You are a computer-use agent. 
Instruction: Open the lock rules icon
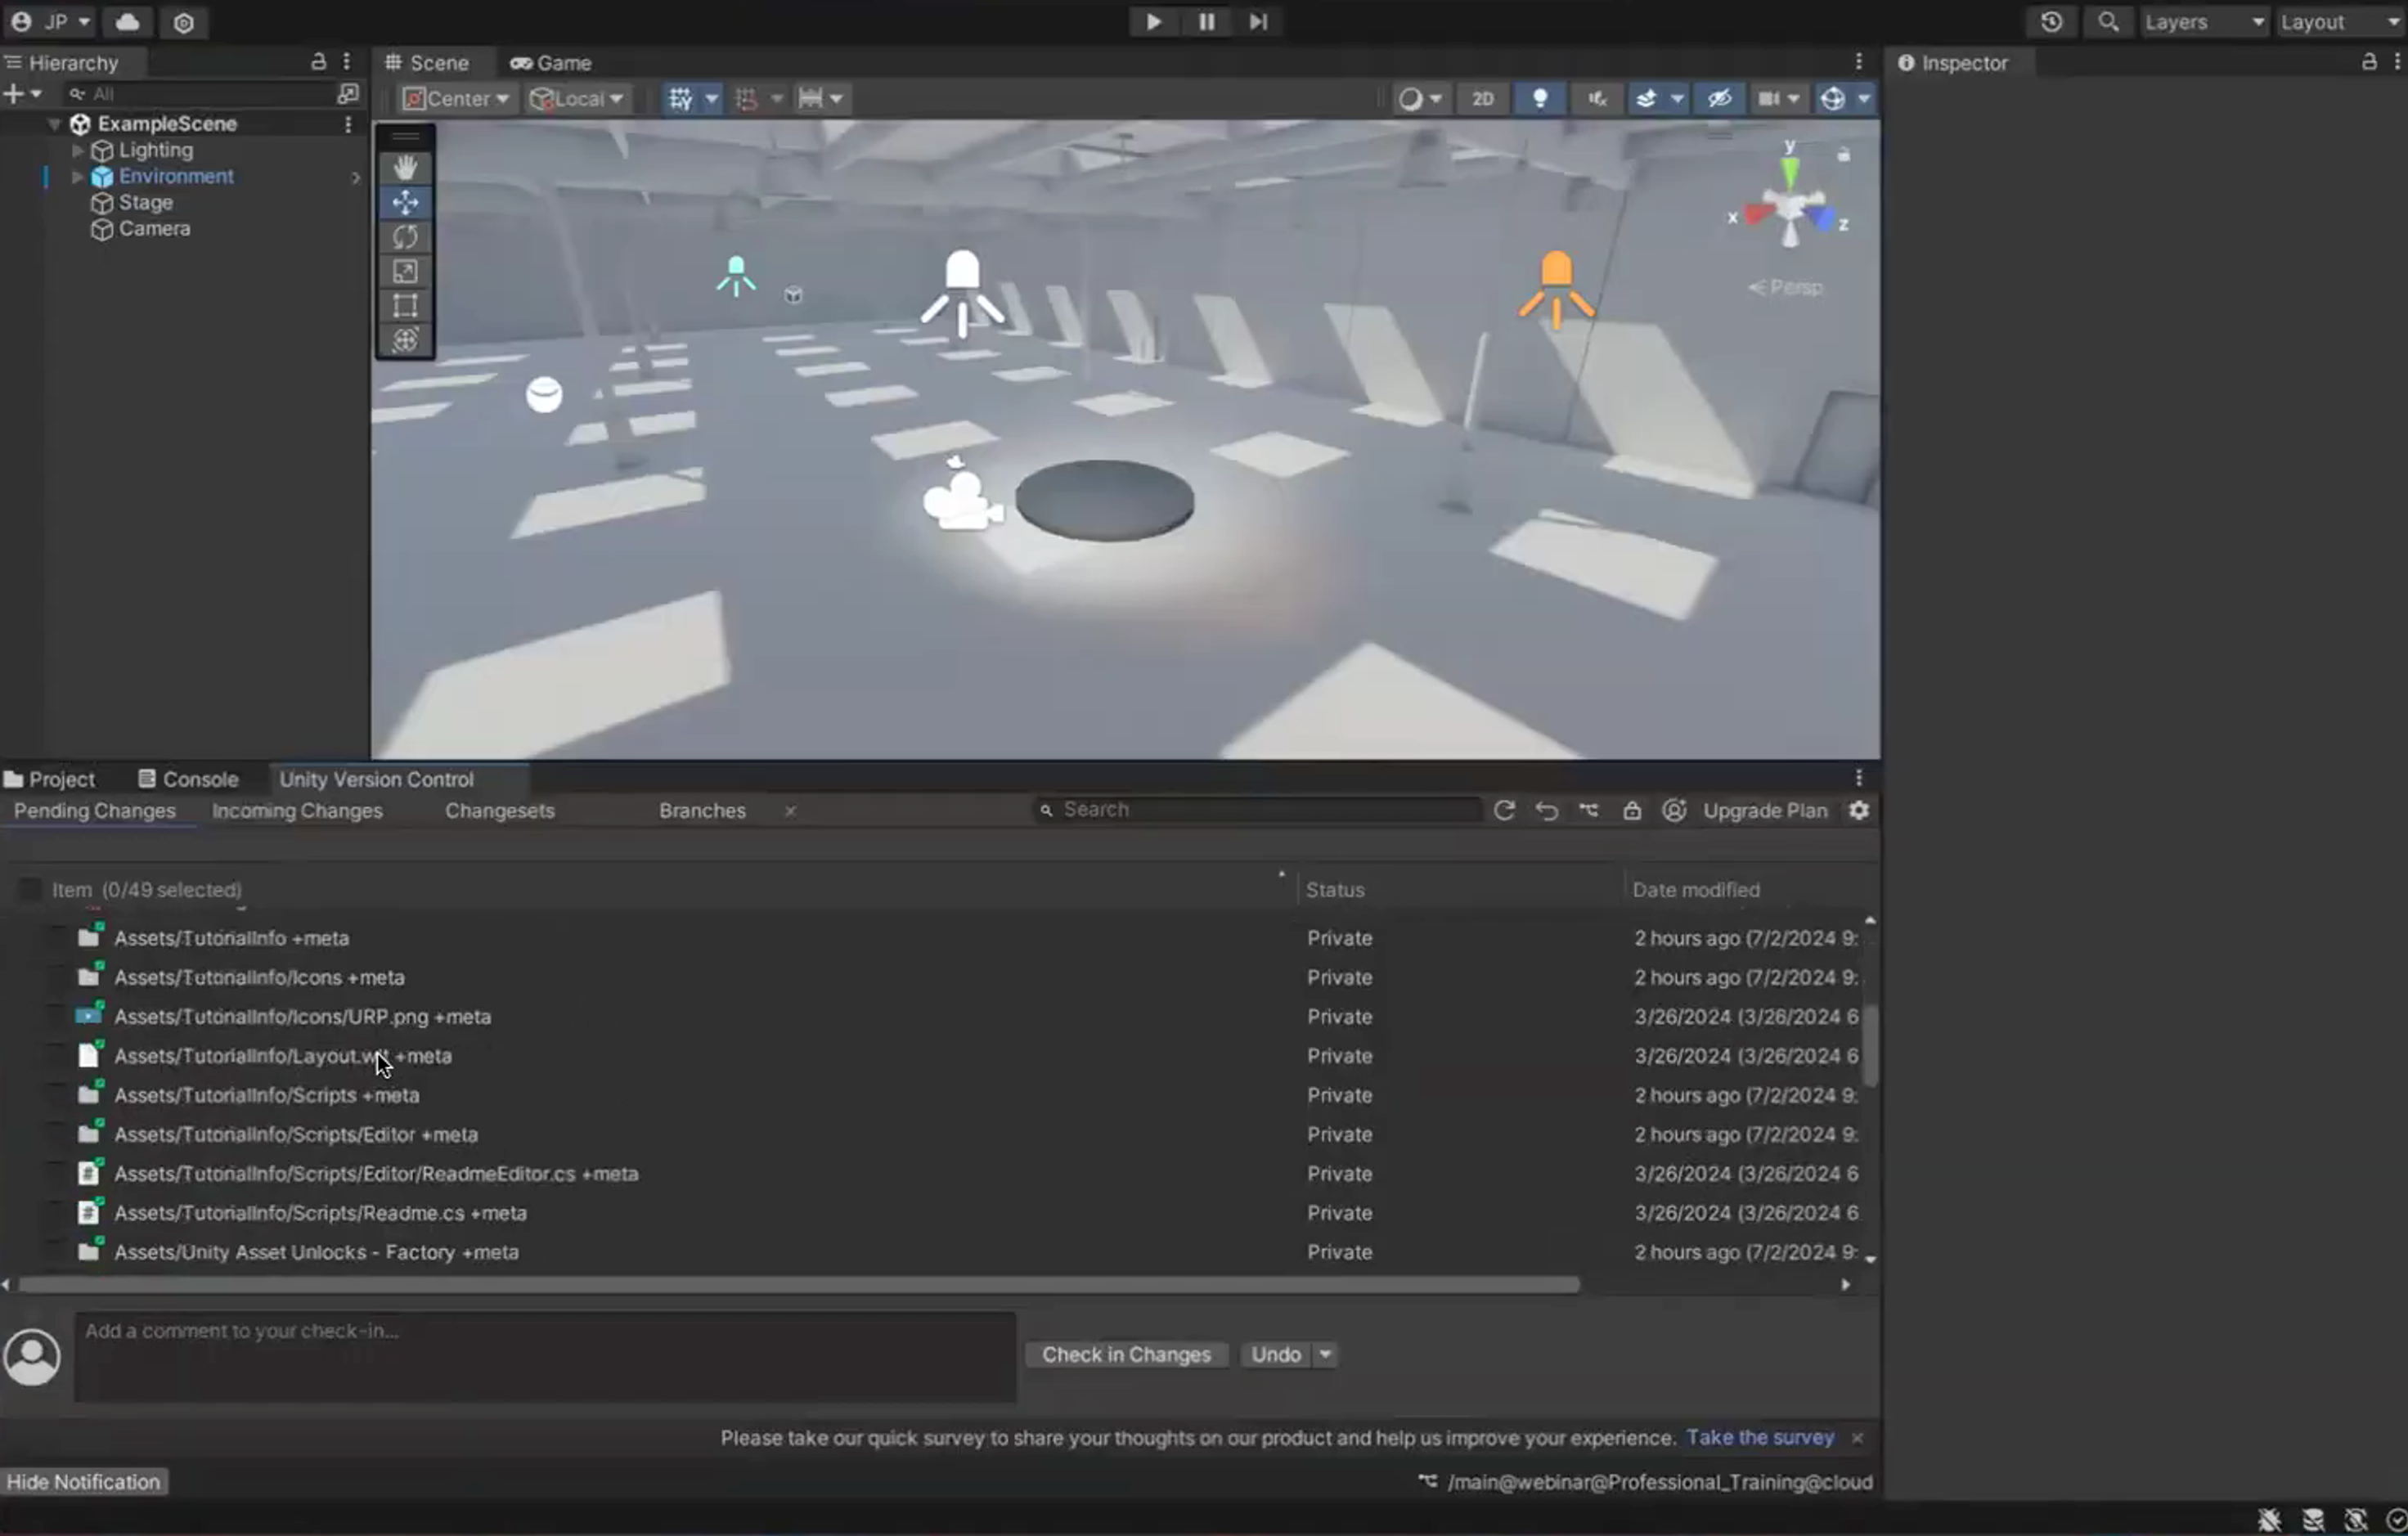coord(1632,810)
